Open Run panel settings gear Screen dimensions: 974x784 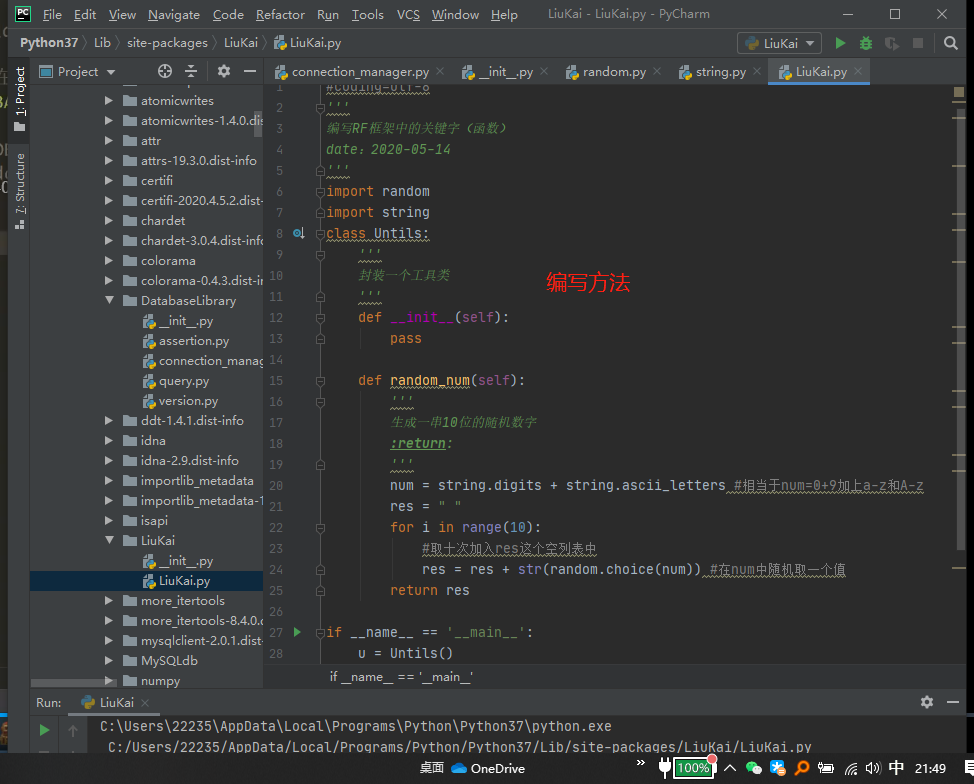[x=927, y=703]
